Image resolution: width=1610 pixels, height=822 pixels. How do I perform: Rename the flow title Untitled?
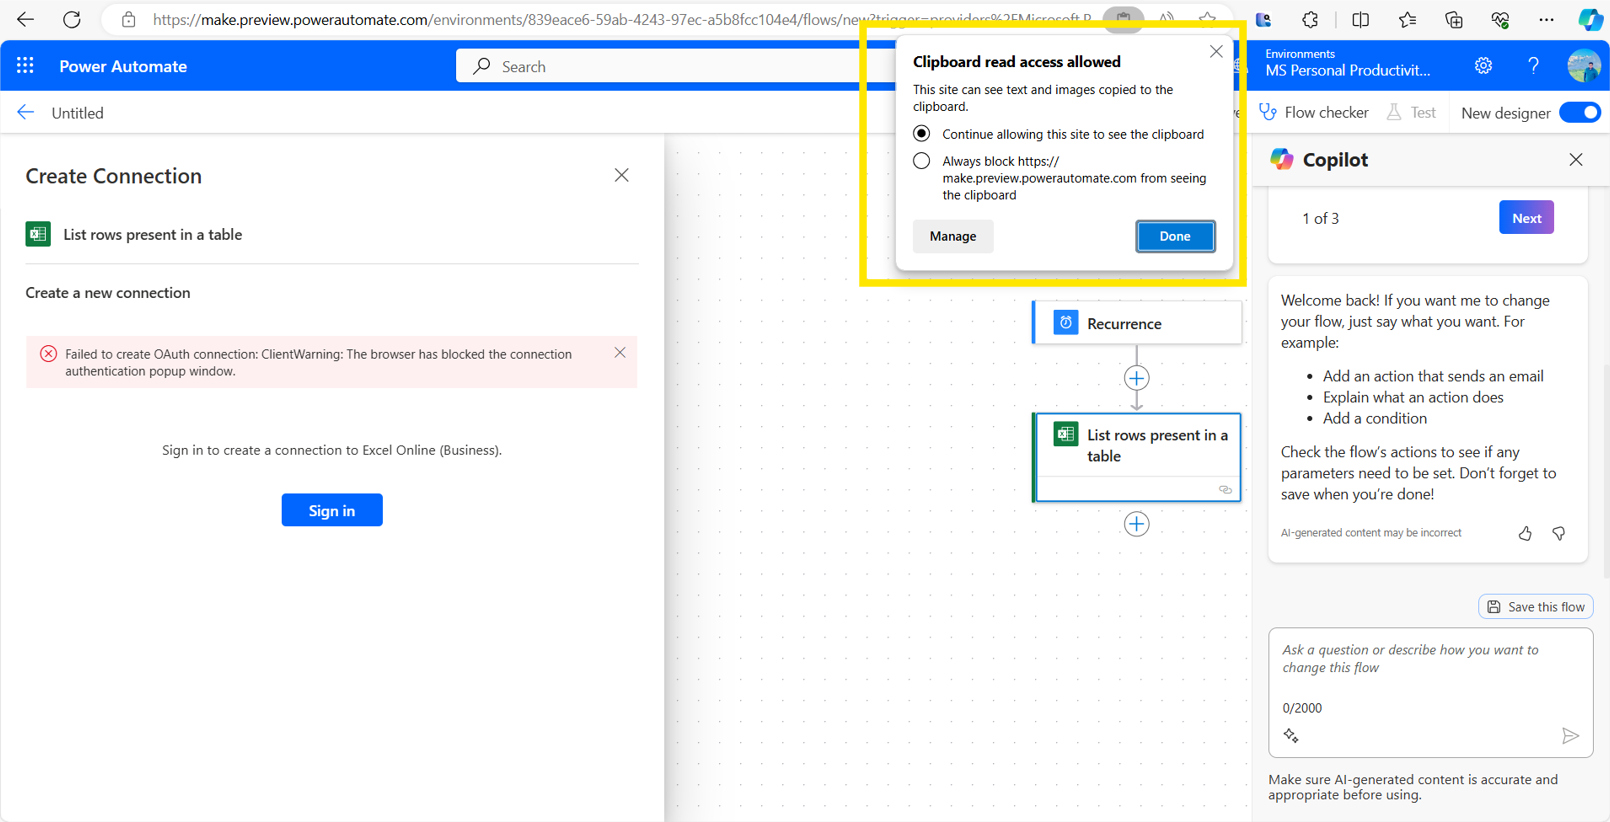[x=78, y=113]
